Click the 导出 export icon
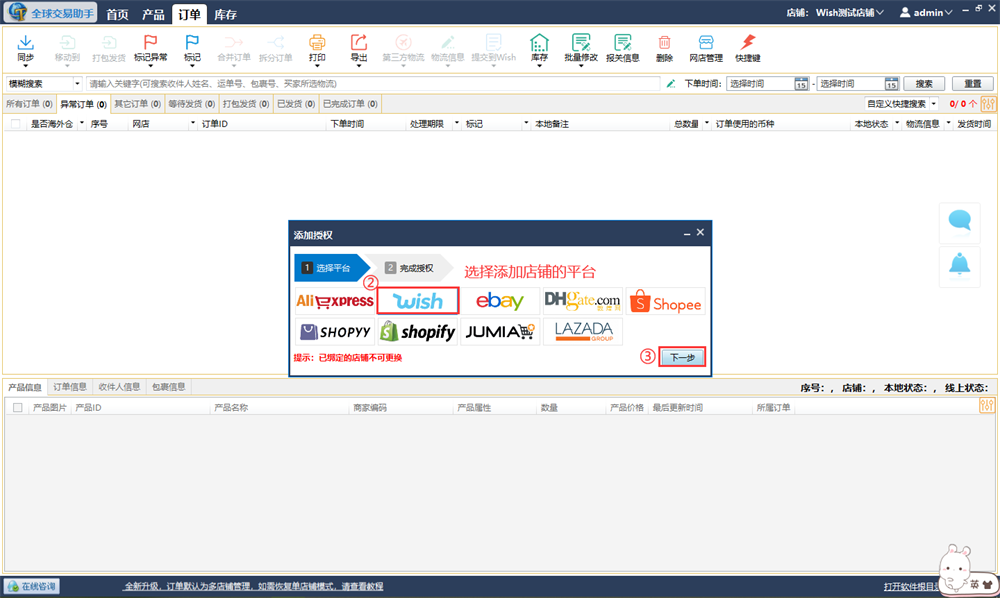This screenshot has height=598, width=1000. coord(359,42)
